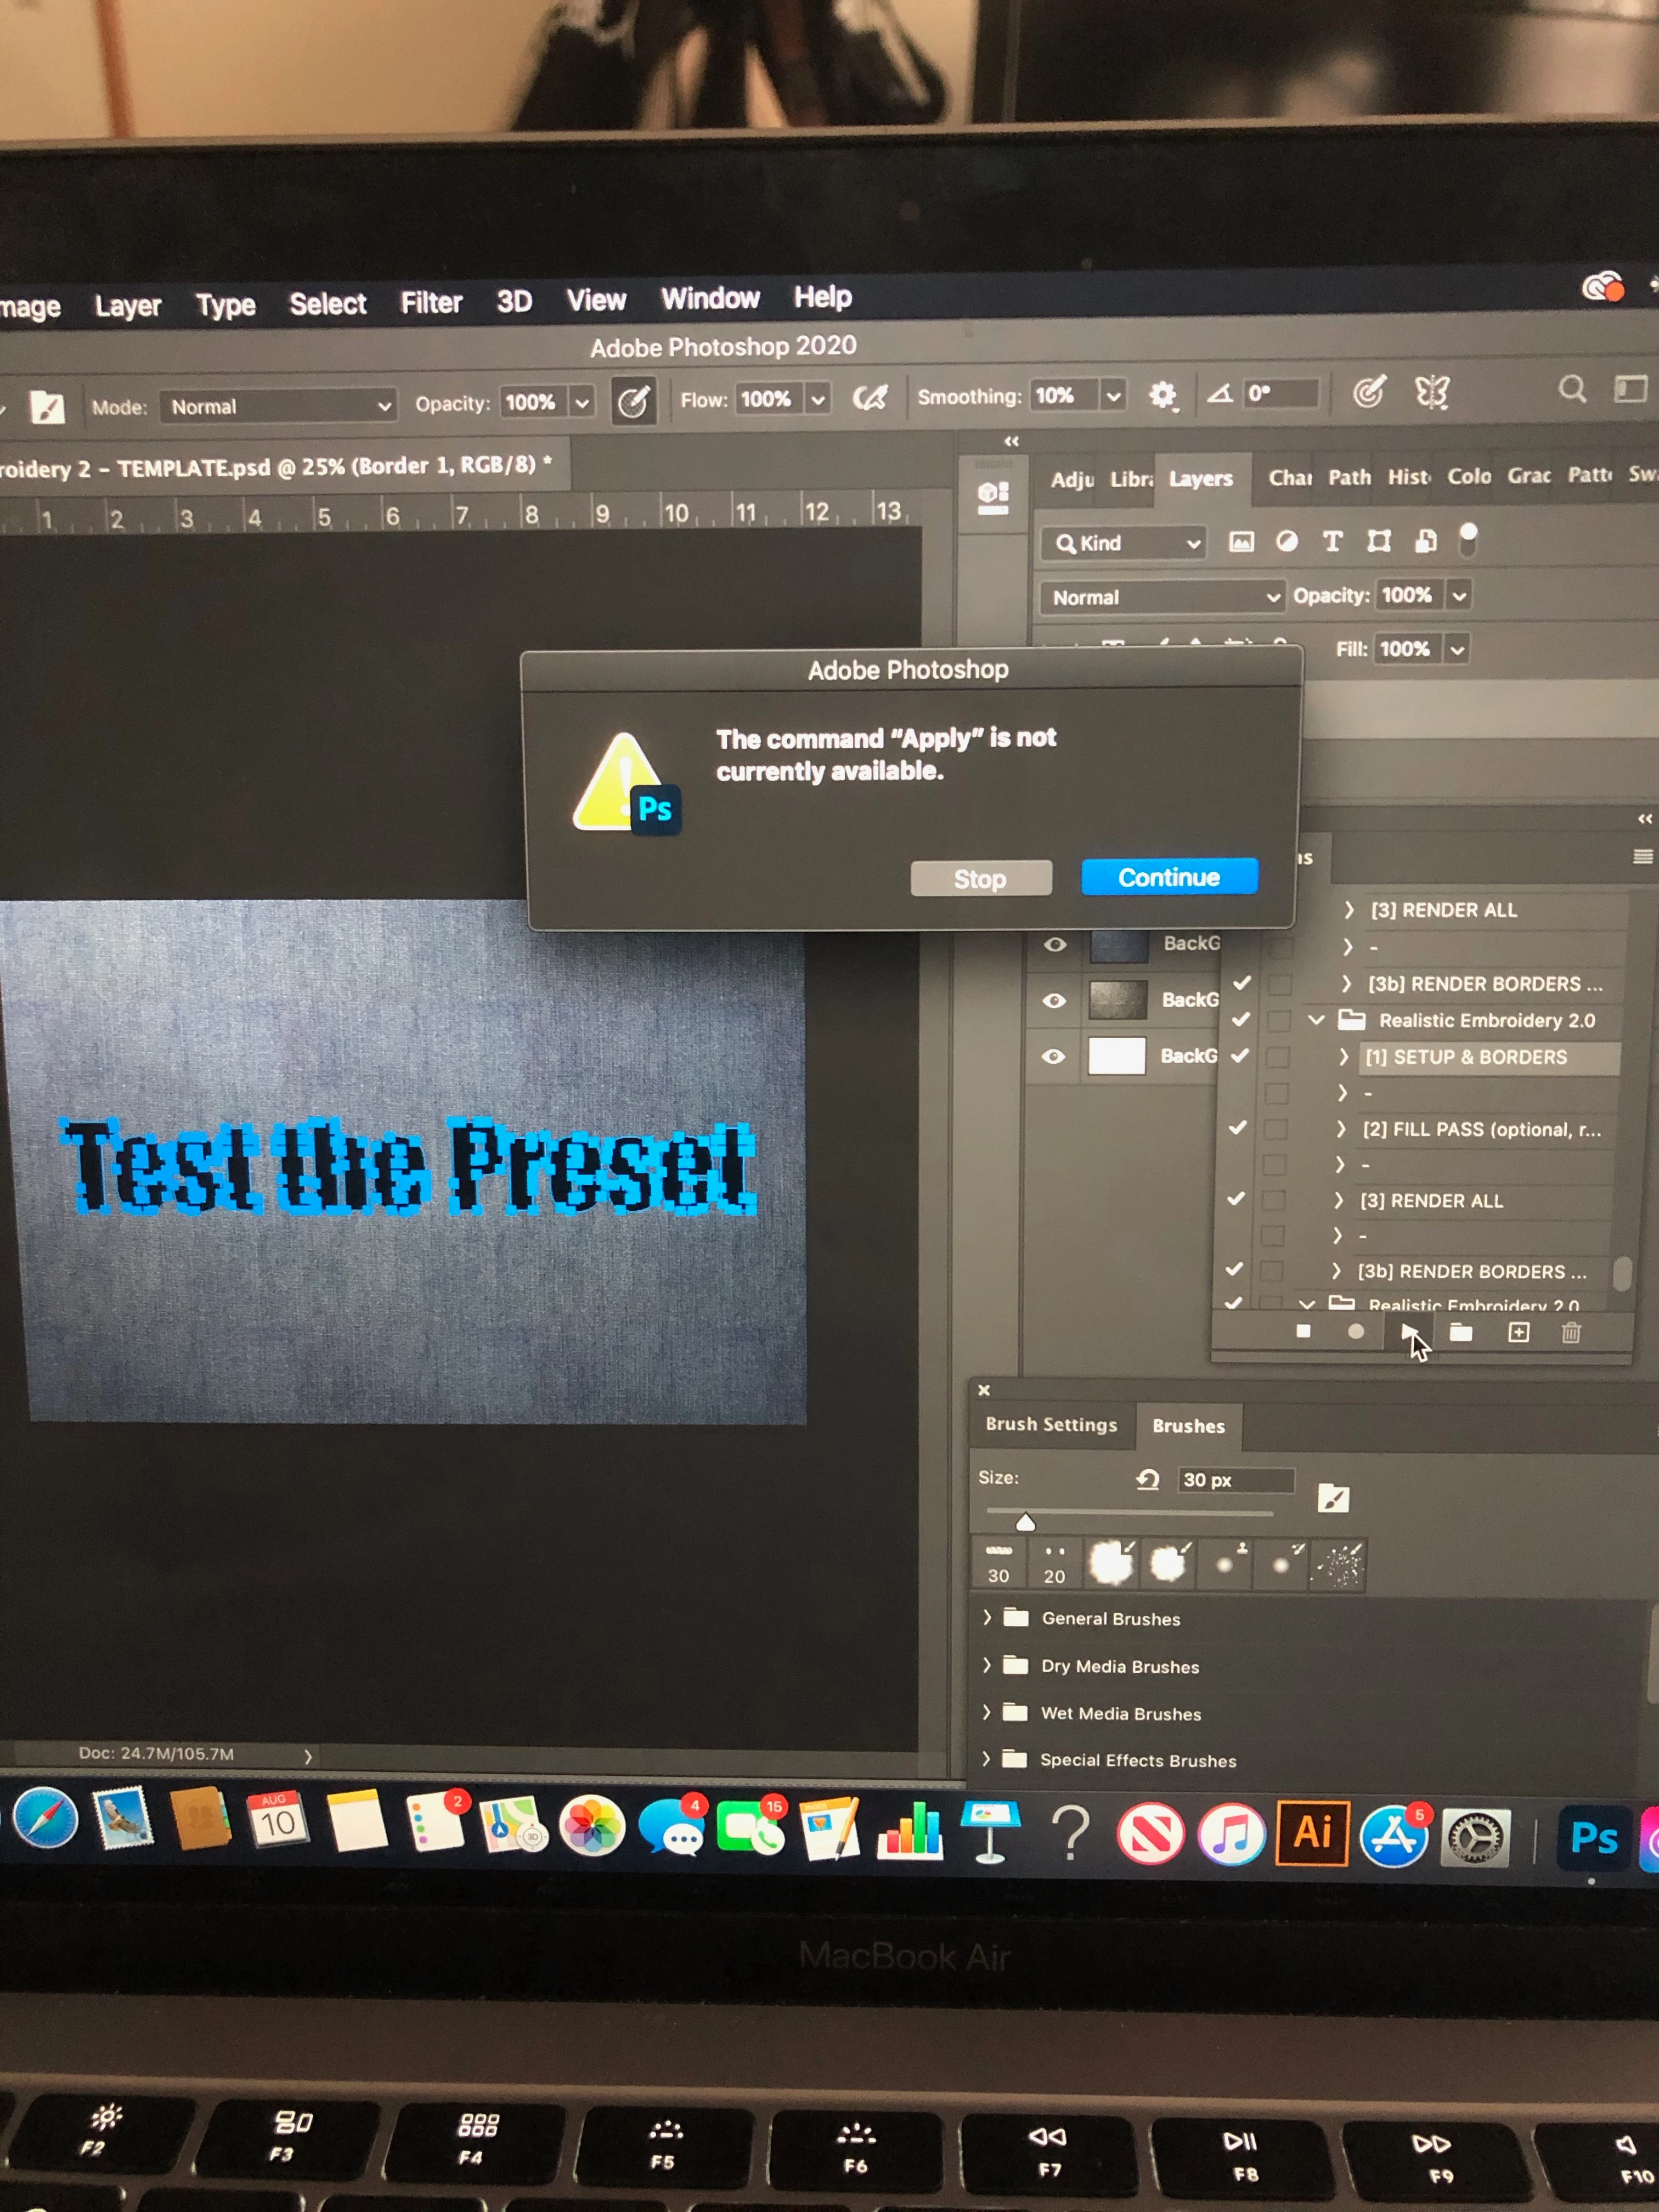Open the brush Mode Normal dropdown
The height and width of the screenshot is (2212, 1659).
pos(278,406)
